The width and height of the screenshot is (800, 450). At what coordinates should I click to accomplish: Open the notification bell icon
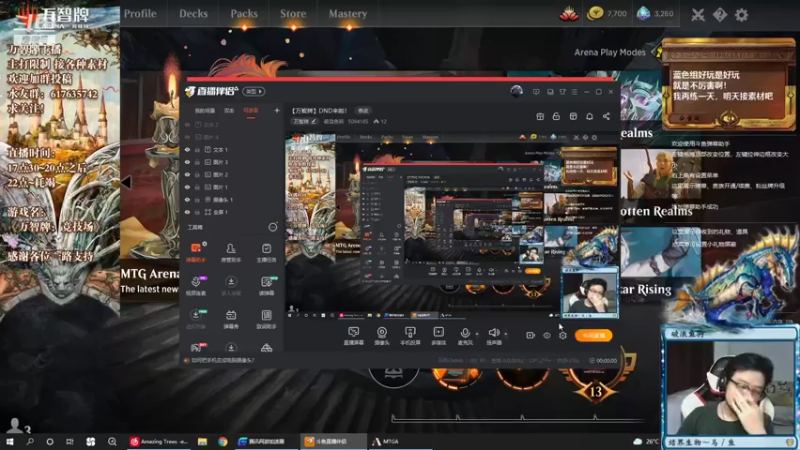pos(589,116)
